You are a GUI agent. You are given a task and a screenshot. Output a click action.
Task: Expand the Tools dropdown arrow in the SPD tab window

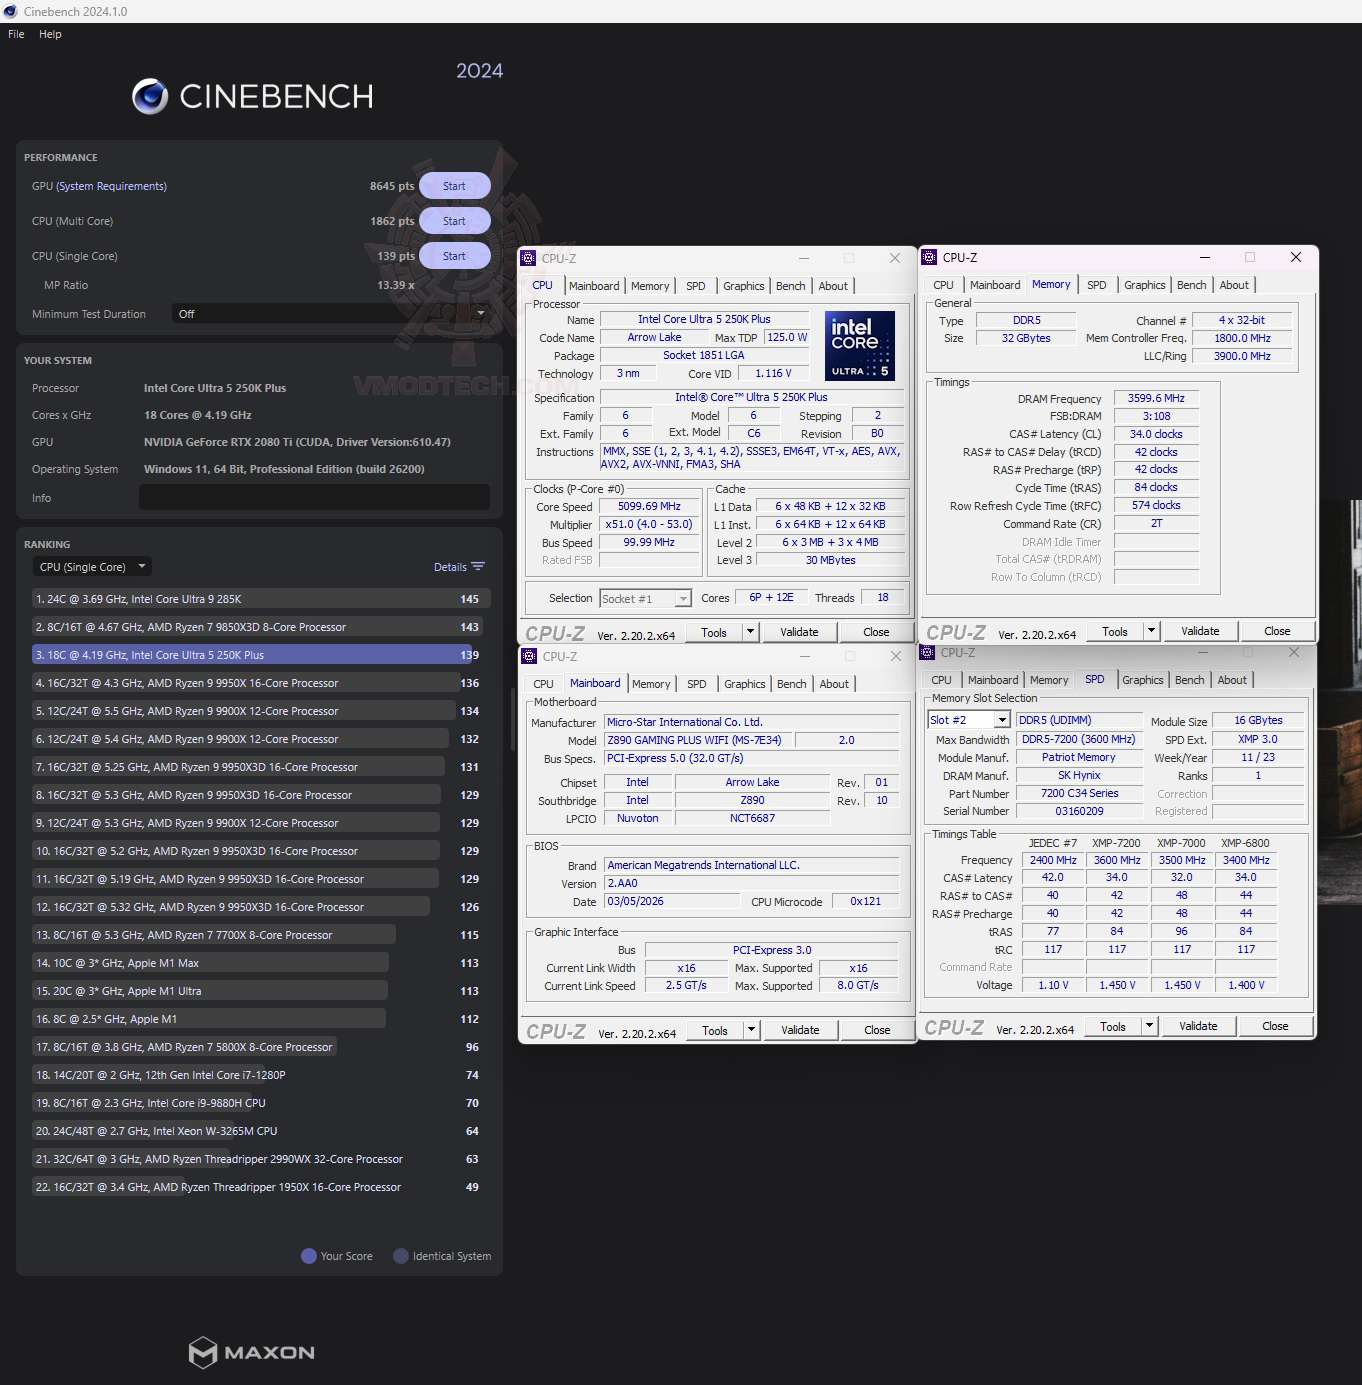[x=1149, y=1026]
